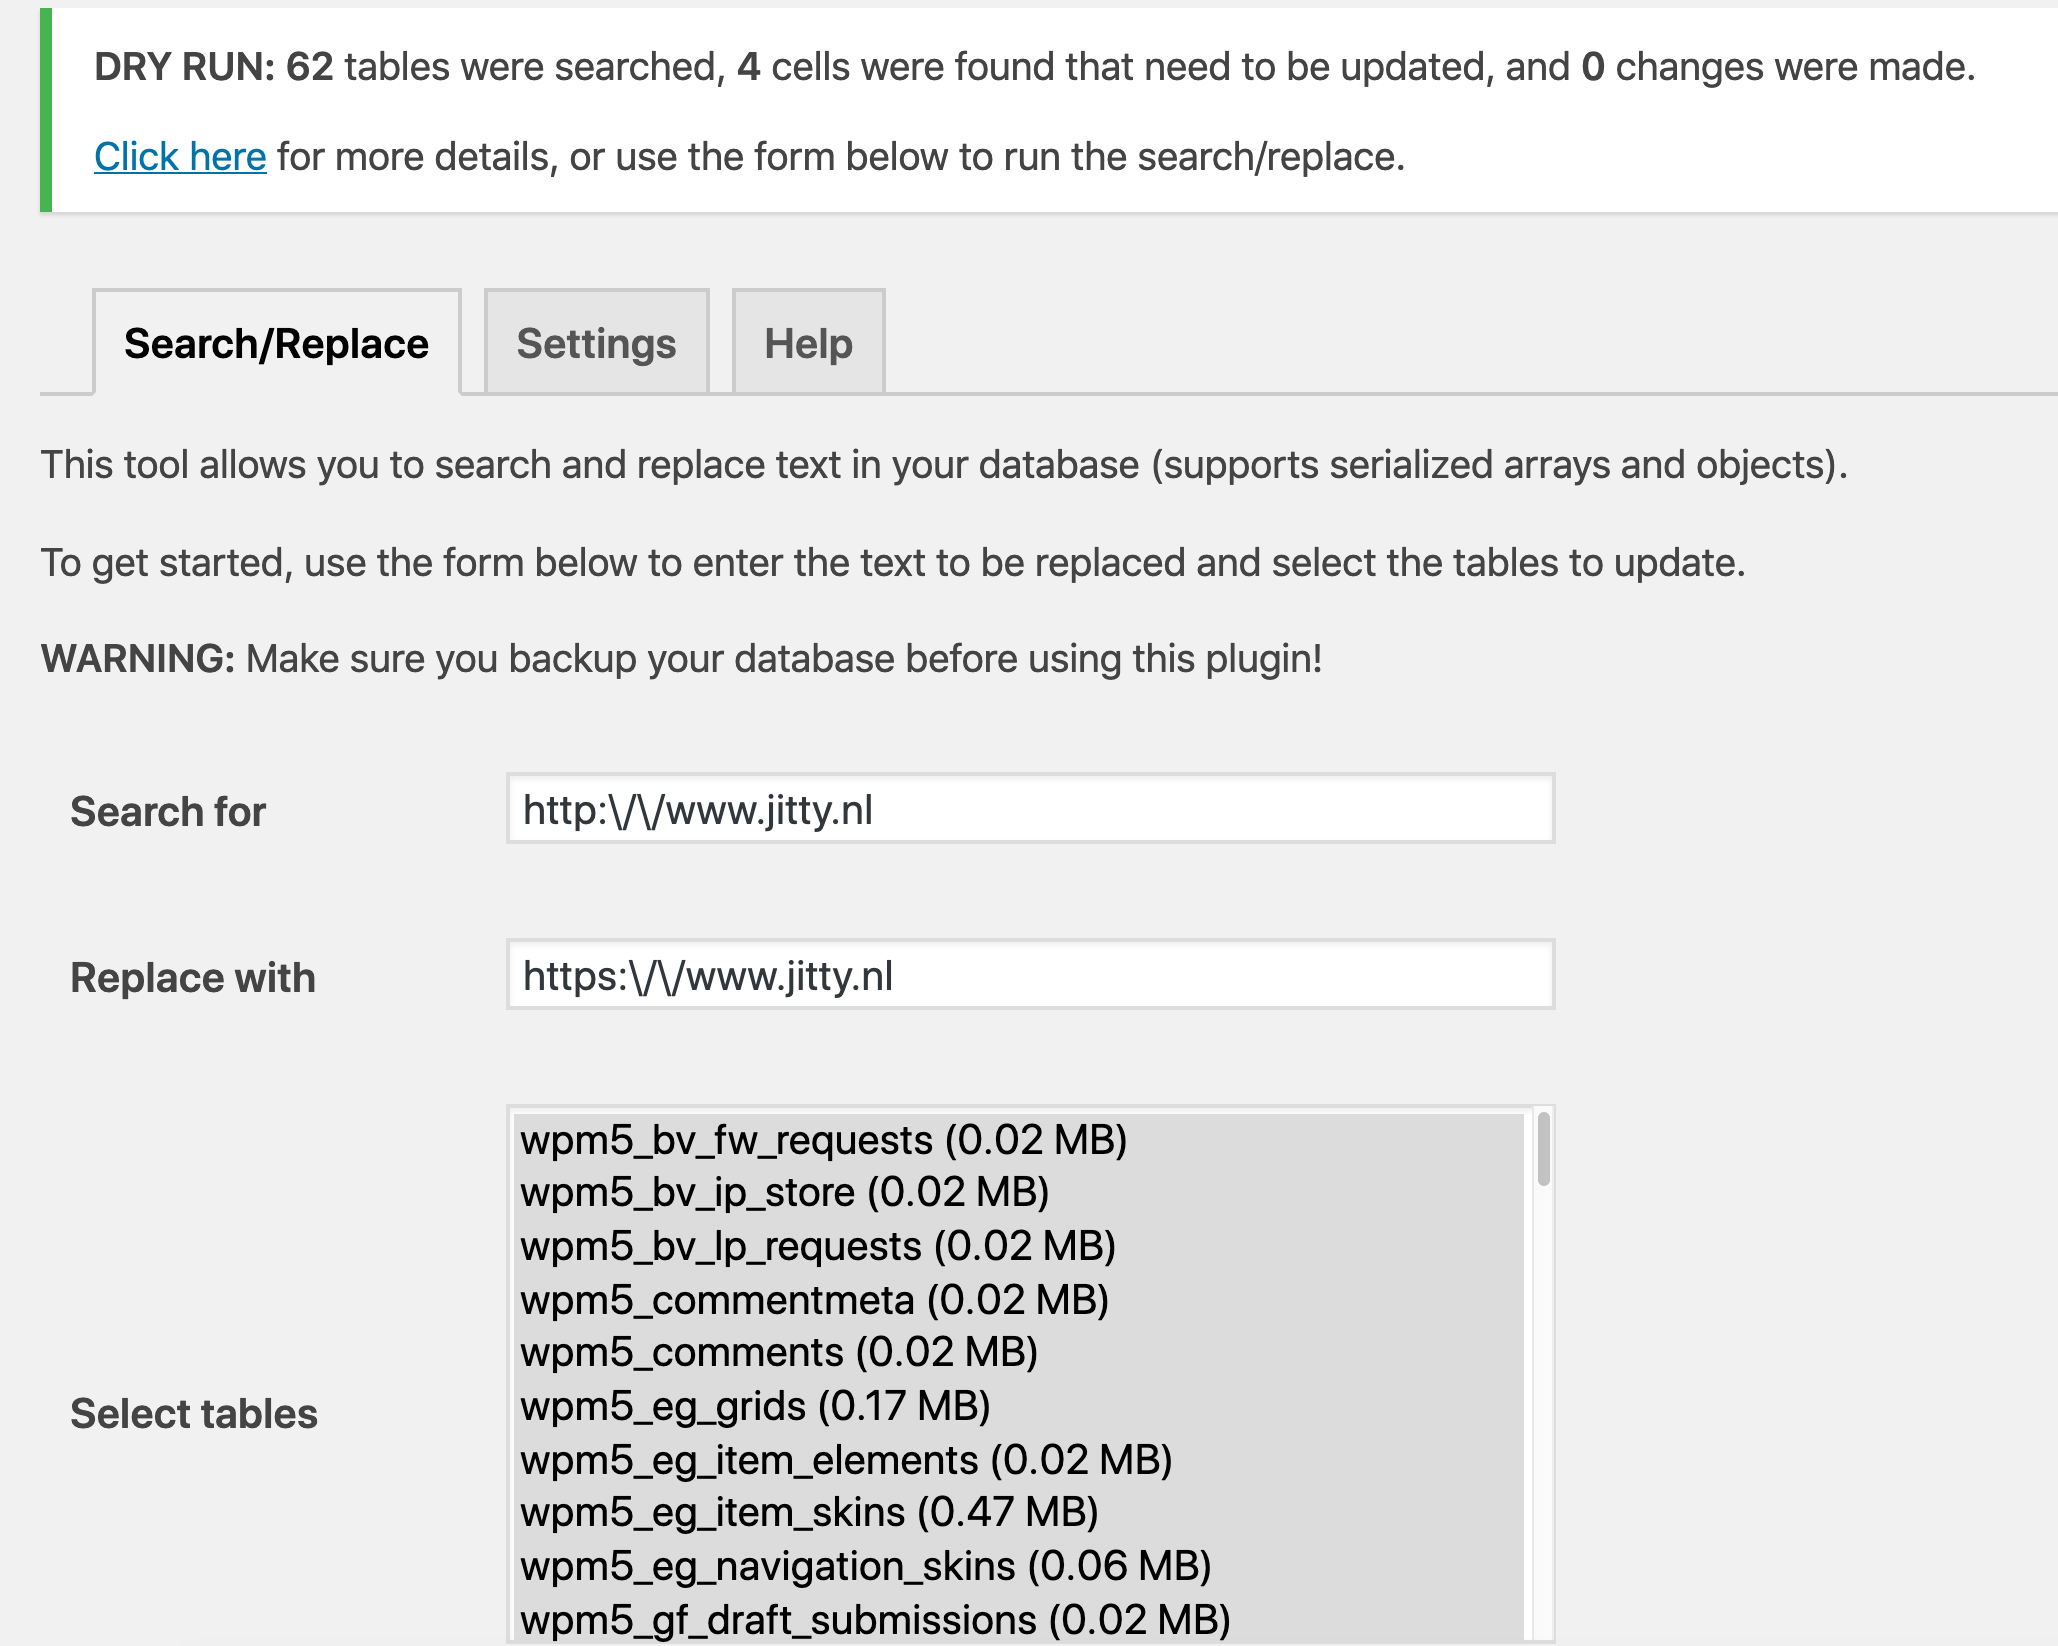Select table wpm5_bv_ip_store

(x=1019, y=1193)
